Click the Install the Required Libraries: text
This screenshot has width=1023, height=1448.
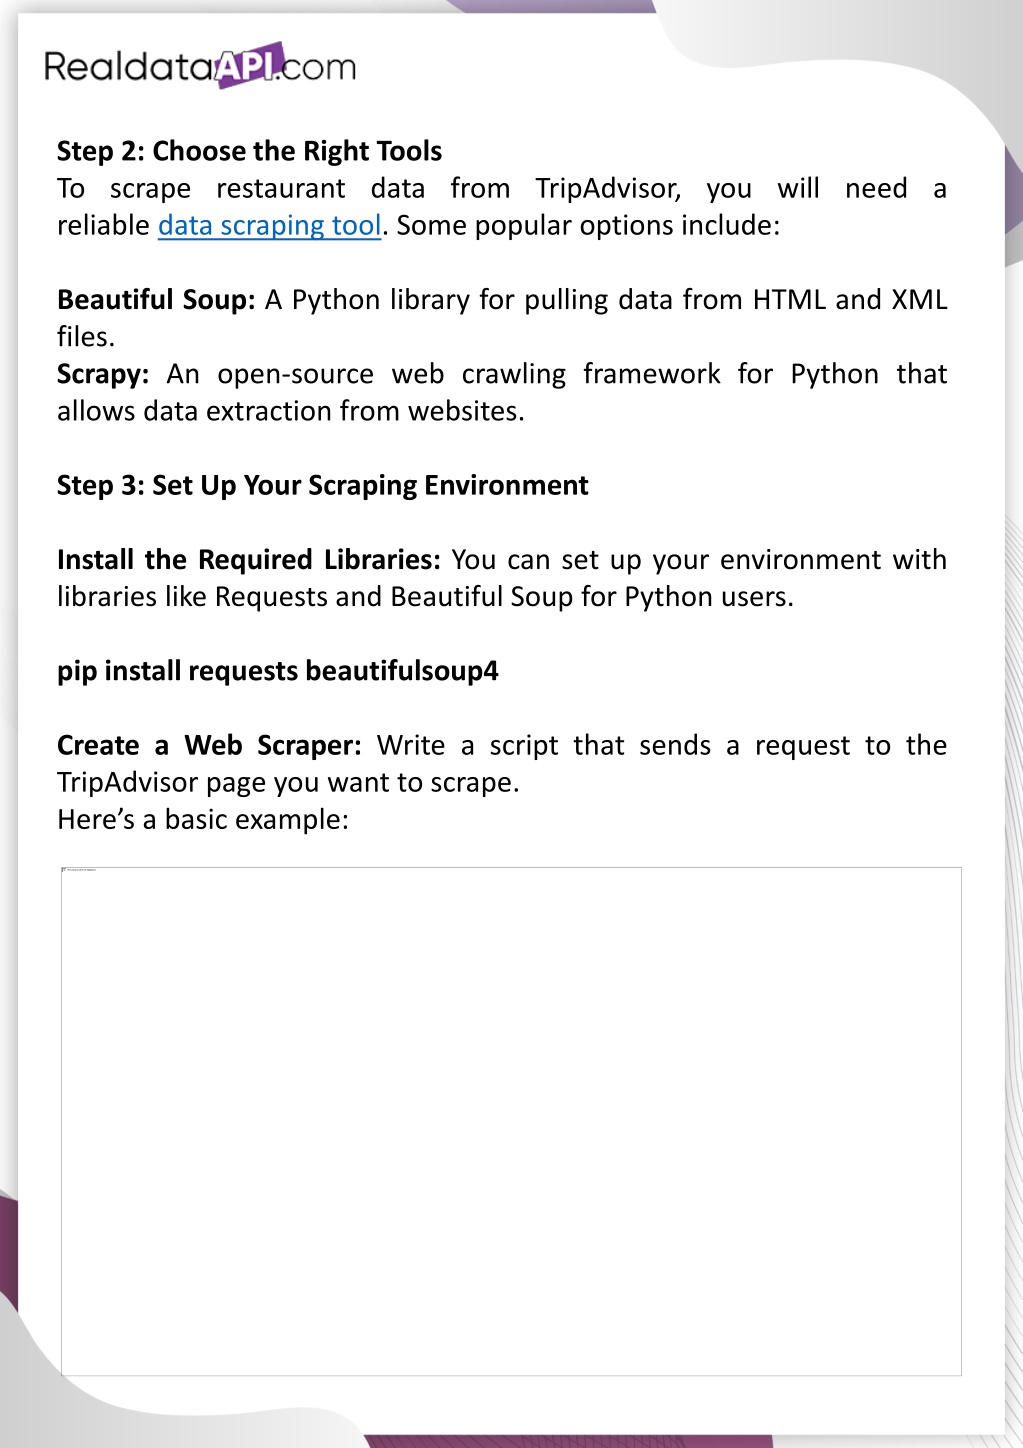249,560
